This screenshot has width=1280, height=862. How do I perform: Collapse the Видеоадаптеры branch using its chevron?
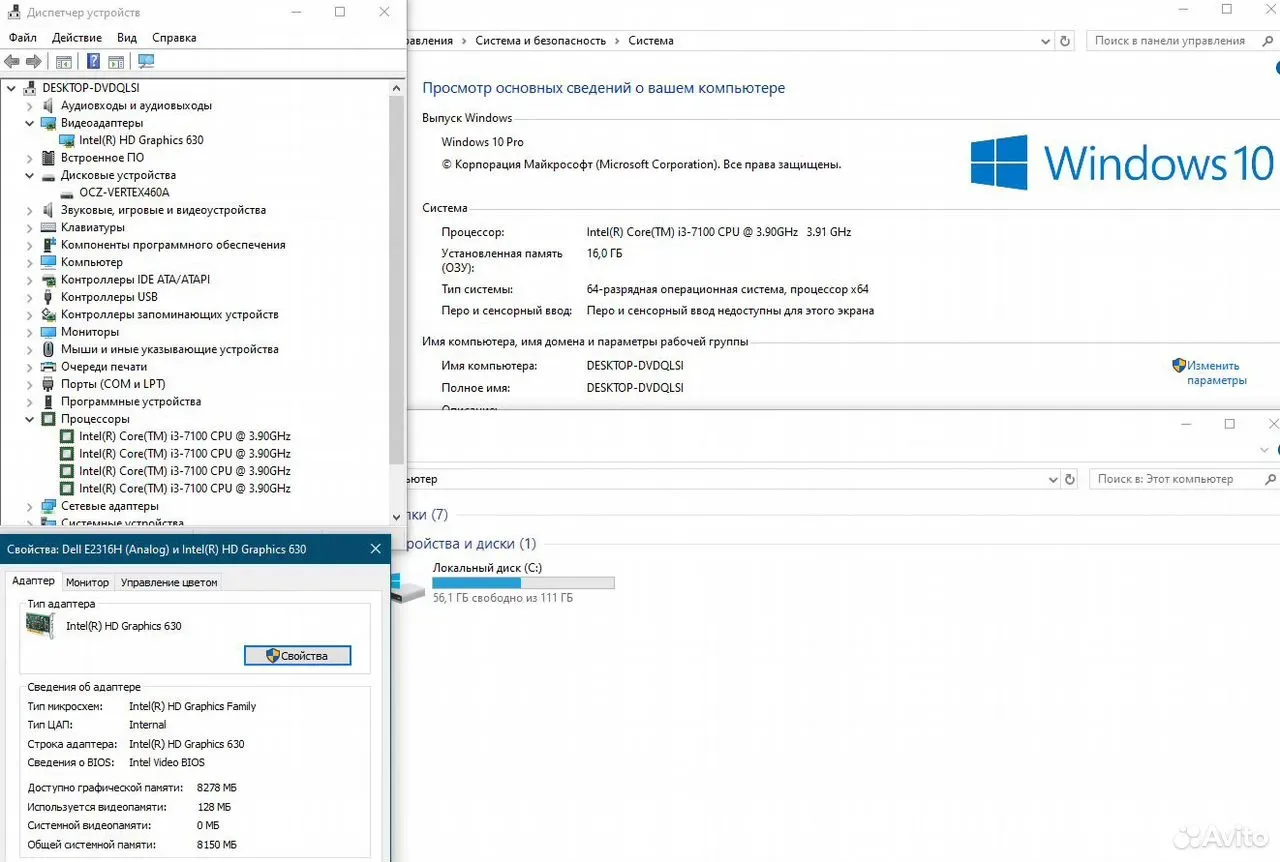(29, 123)
